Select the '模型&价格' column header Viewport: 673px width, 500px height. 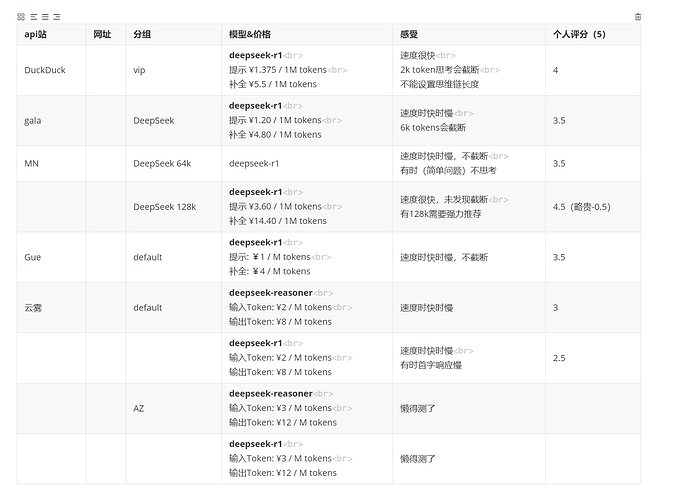[250, 34]
